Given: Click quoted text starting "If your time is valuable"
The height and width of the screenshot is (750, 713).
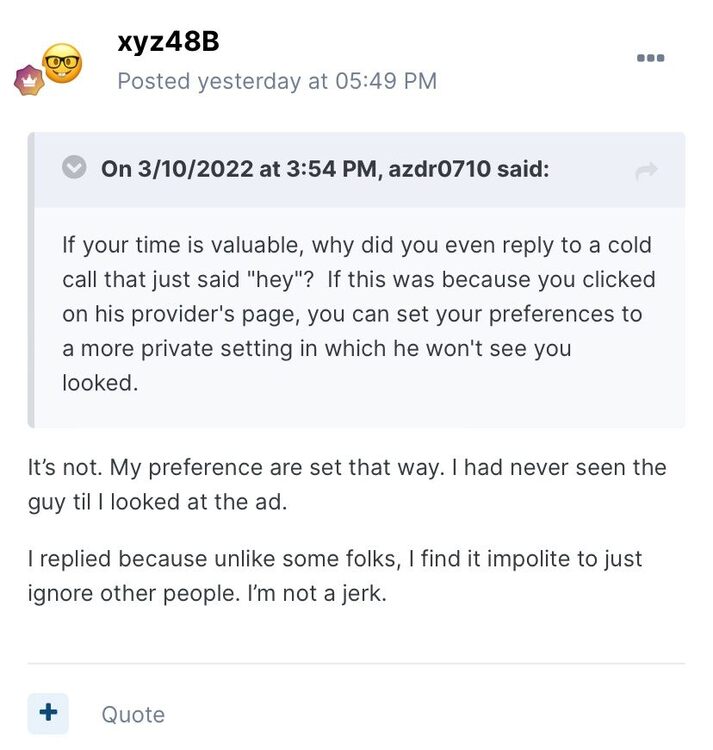Looking at the screenshot, I should pos(357,246).
